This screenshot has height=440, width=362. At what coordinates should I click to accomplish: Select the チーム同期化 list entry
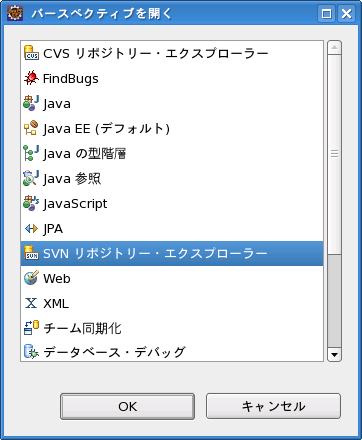172,328
